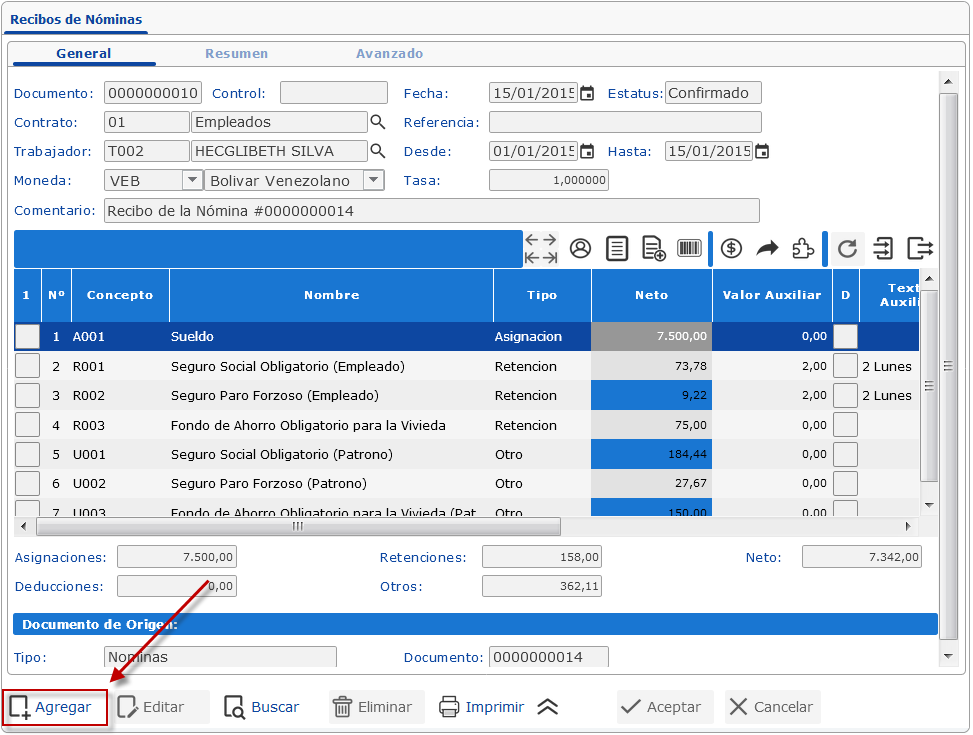This screenshot has width=973, height=735.
Task: Open the Bolivar Venezolano dropdown arrow
Action: coord(373,180)
